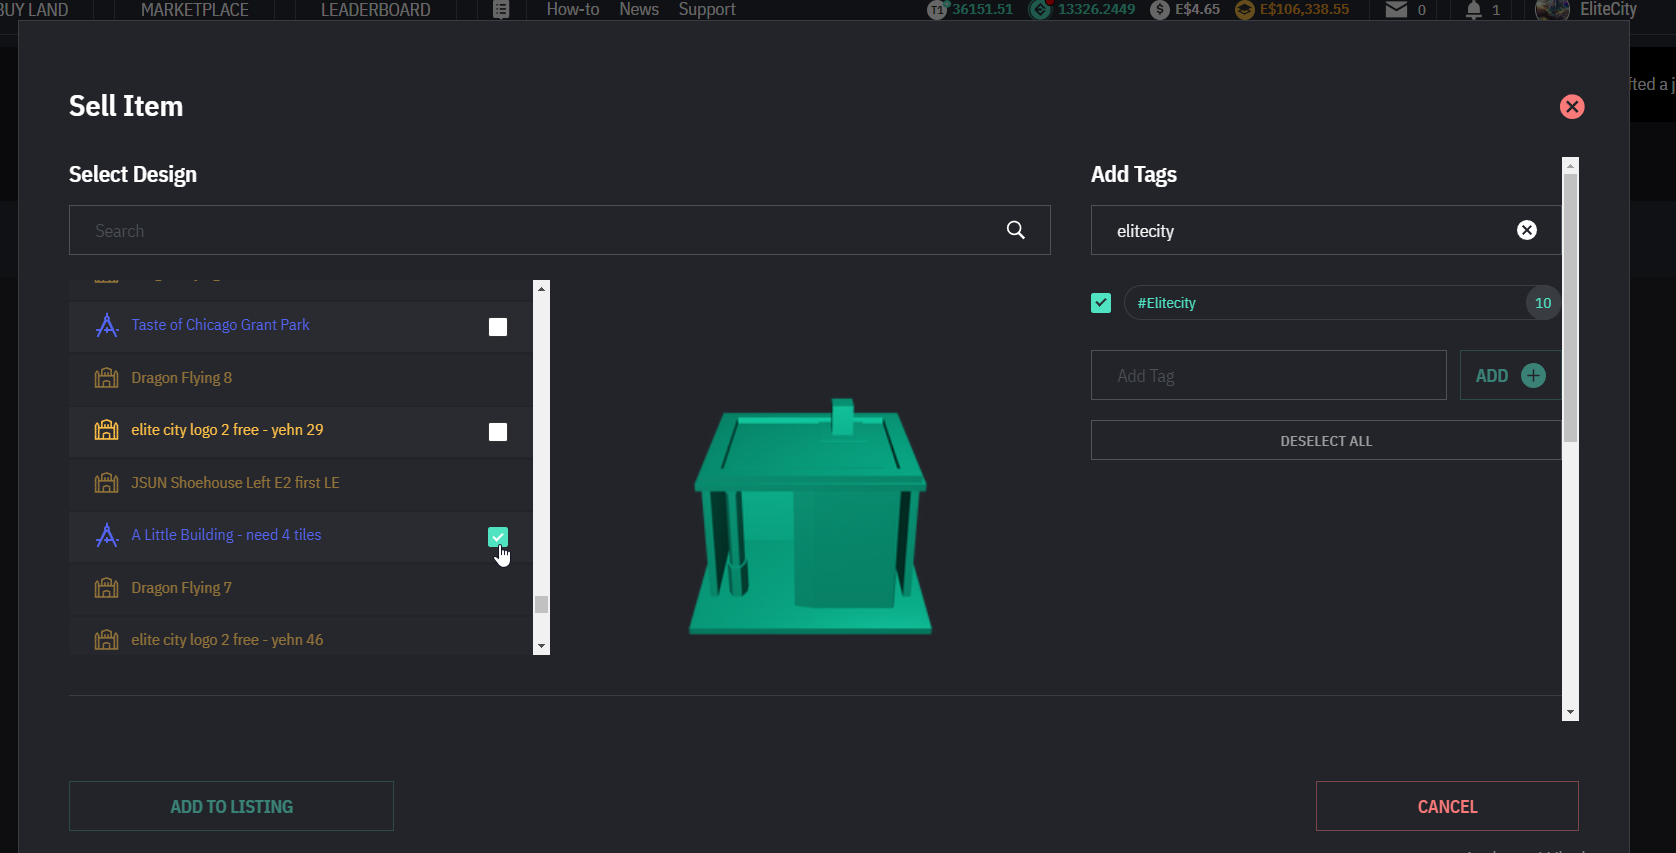Image resolution: width=1676 pixels, height=853 pixels.
Task: Uncheck the A Little Building checkbox
Action: pos(497,537)
